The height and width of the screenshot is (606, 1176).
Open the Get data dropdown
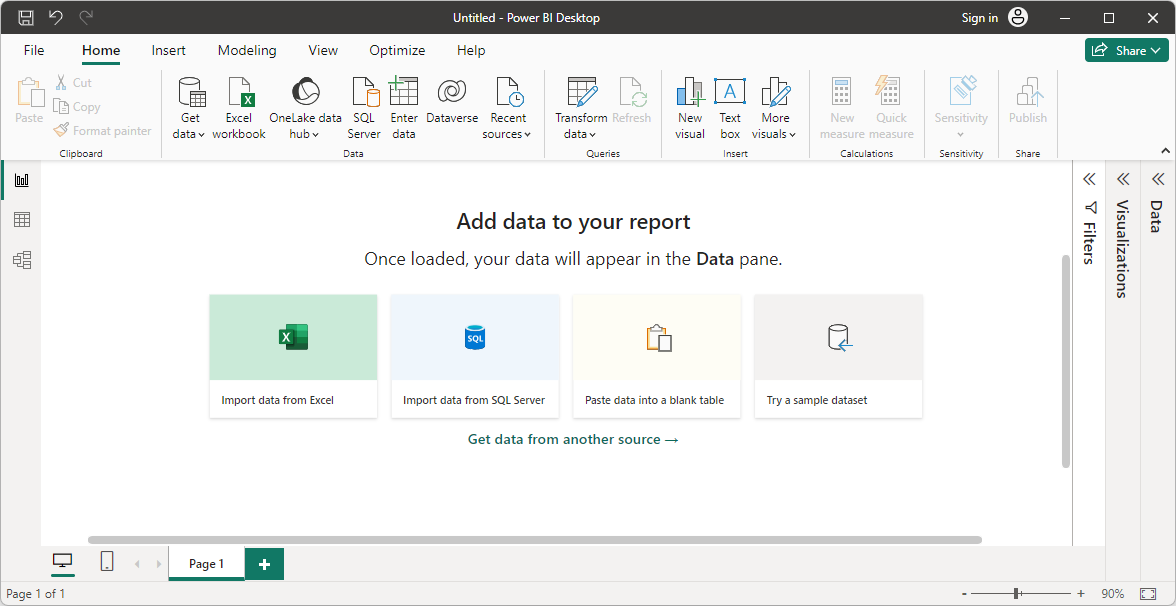click(191, 109)
